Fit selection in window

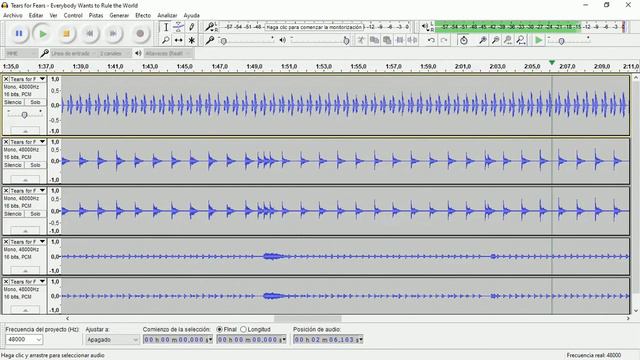508,40
